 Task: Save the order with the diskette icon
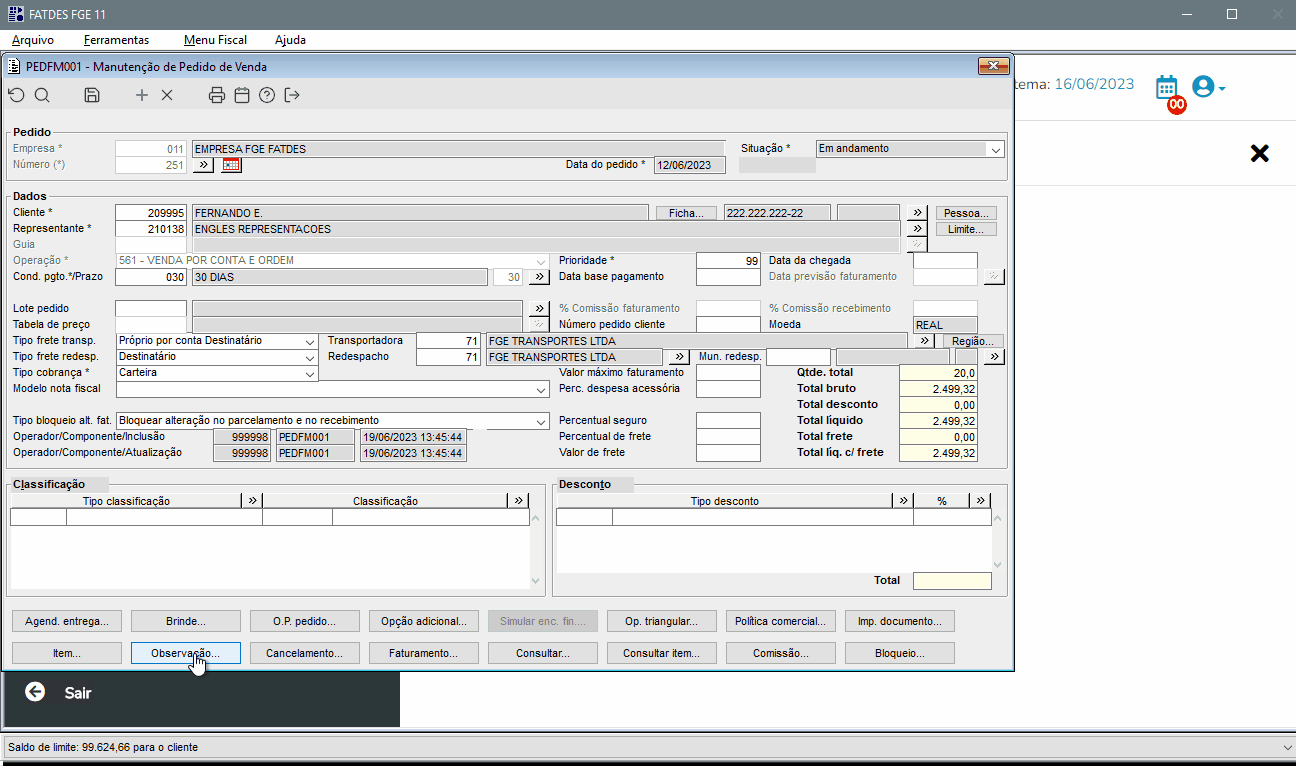[x=92, y=95]
